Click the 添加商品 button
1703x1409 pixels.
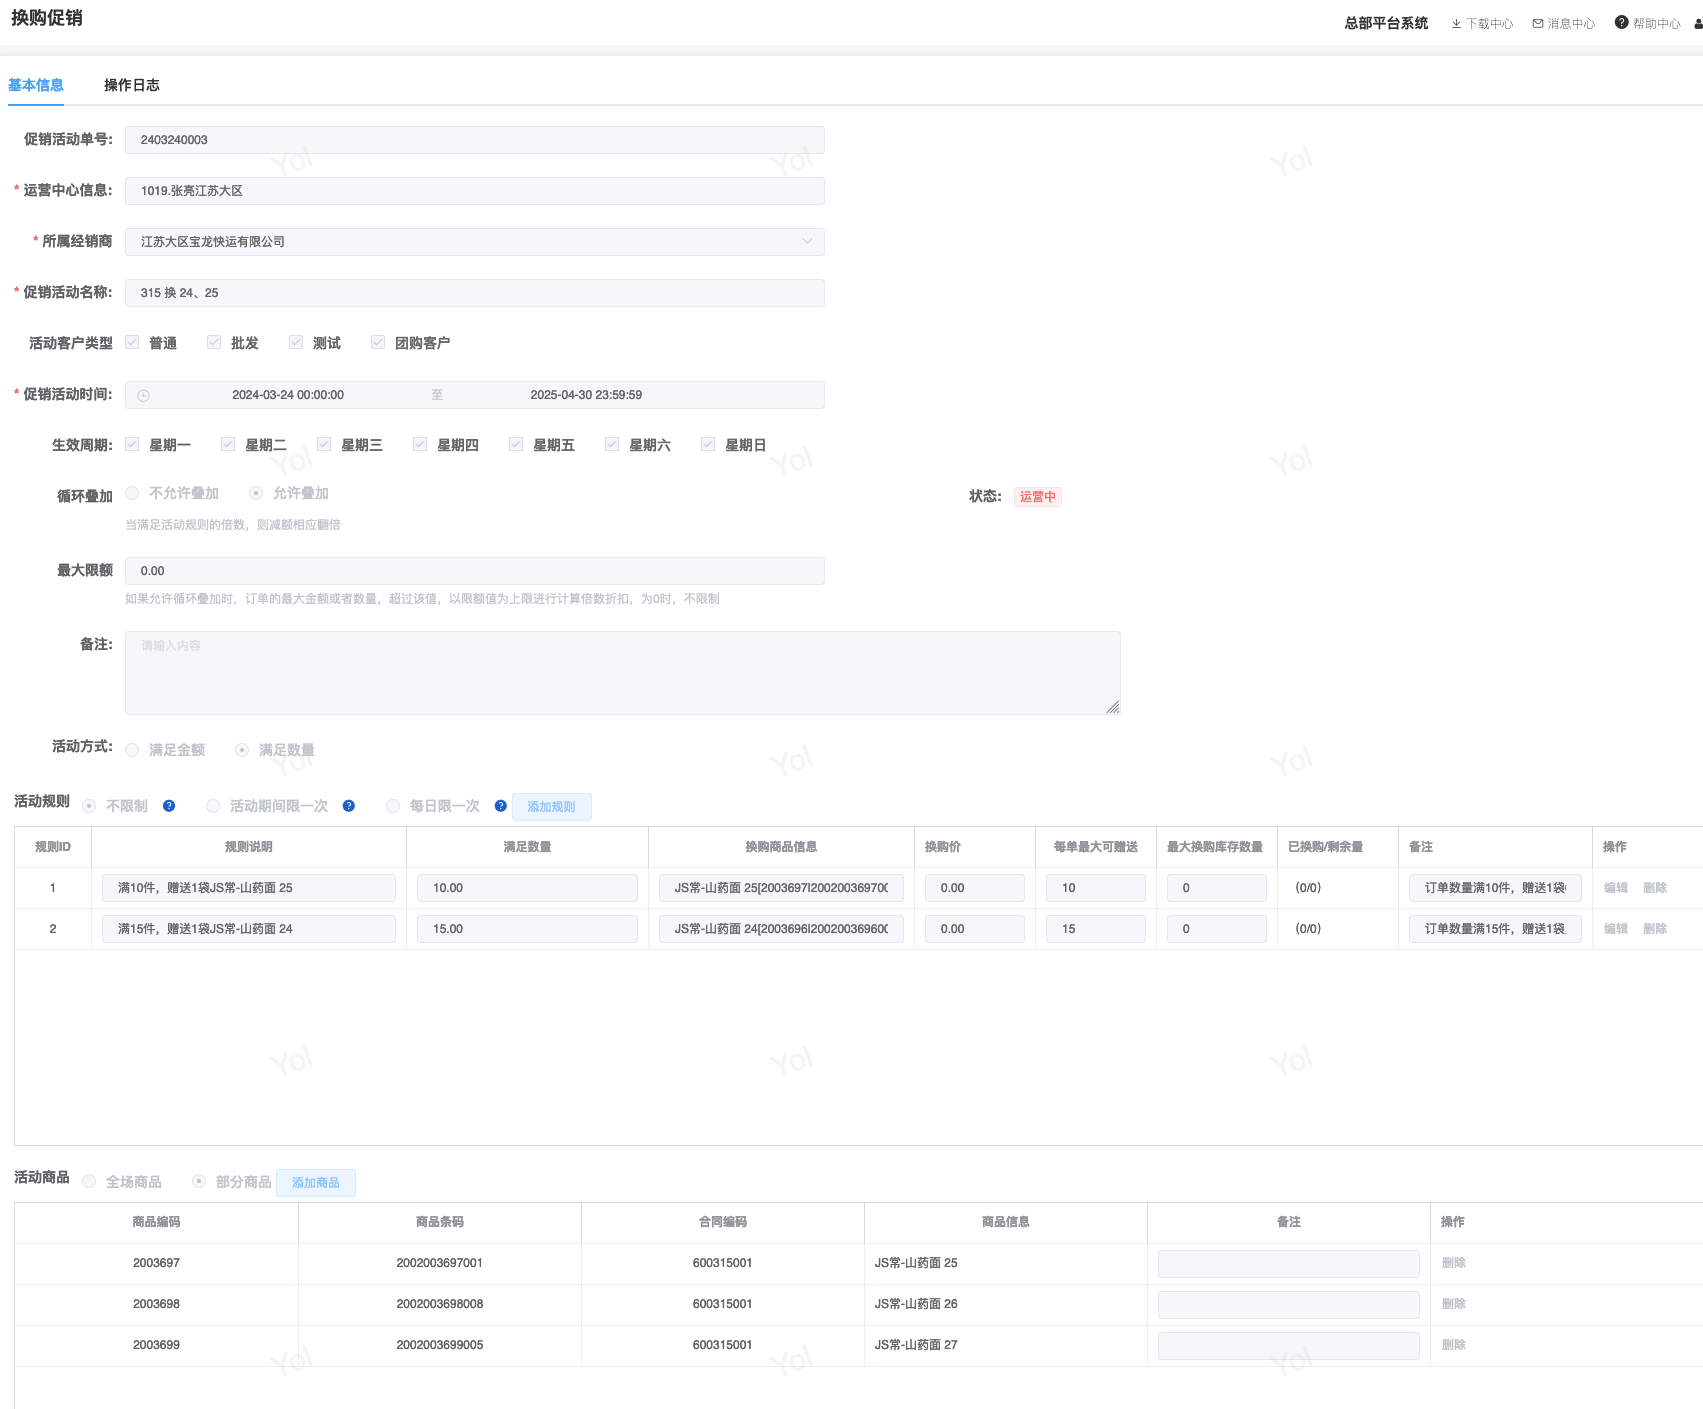[315, 1183]
